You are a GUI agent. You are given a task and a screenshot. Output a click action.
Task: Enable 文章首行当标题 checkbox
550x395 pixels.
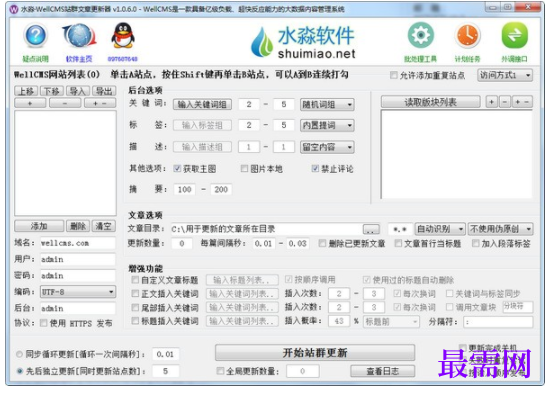pos(398,243)
